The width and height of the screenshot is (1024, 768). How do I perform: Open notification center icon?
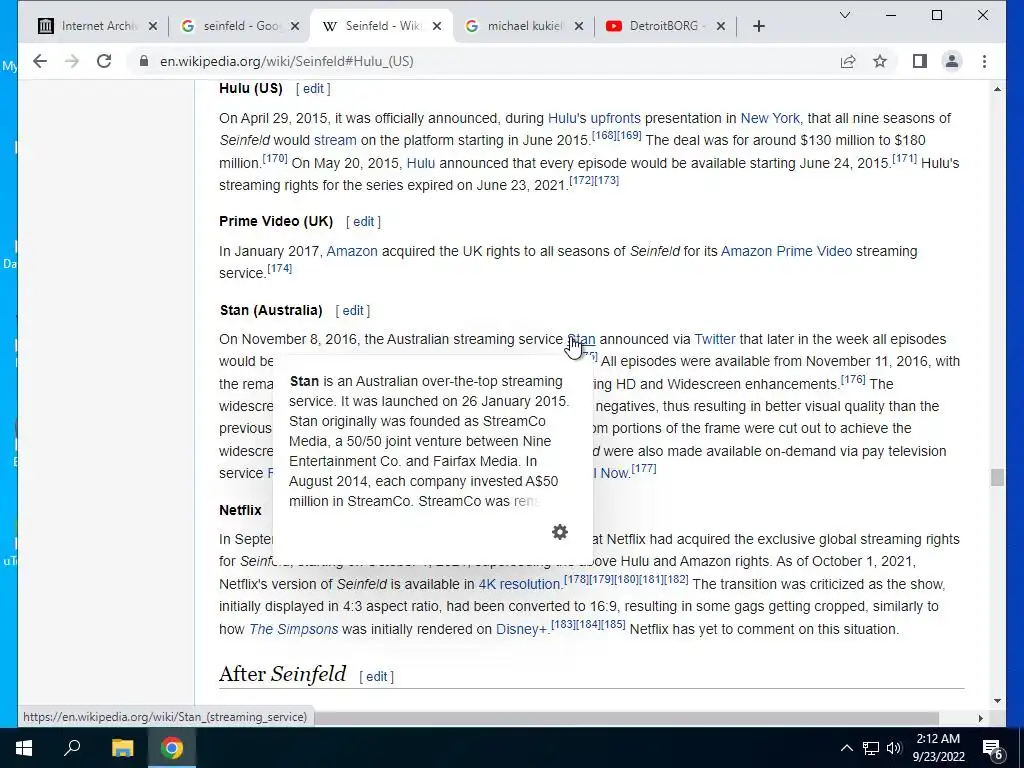click(x=992, y=748)
